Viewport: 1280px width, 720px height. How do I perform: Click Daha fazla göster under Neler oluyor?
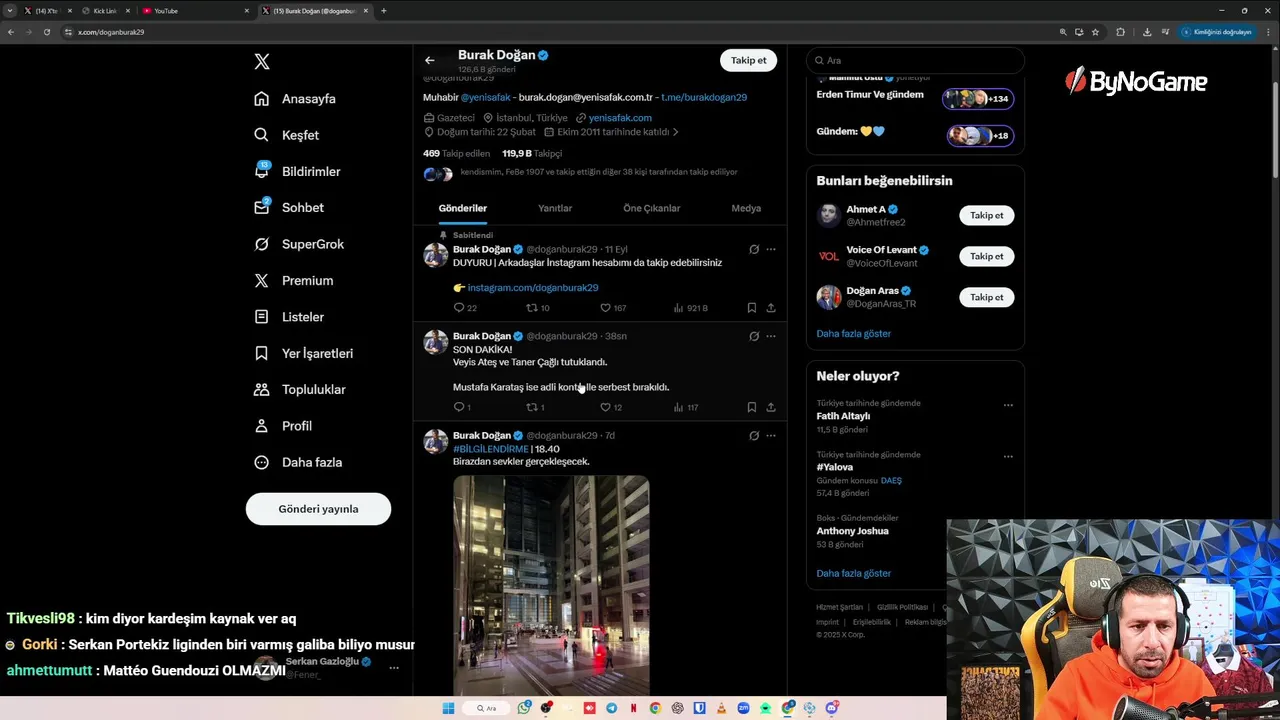click(x=853, y=573)
